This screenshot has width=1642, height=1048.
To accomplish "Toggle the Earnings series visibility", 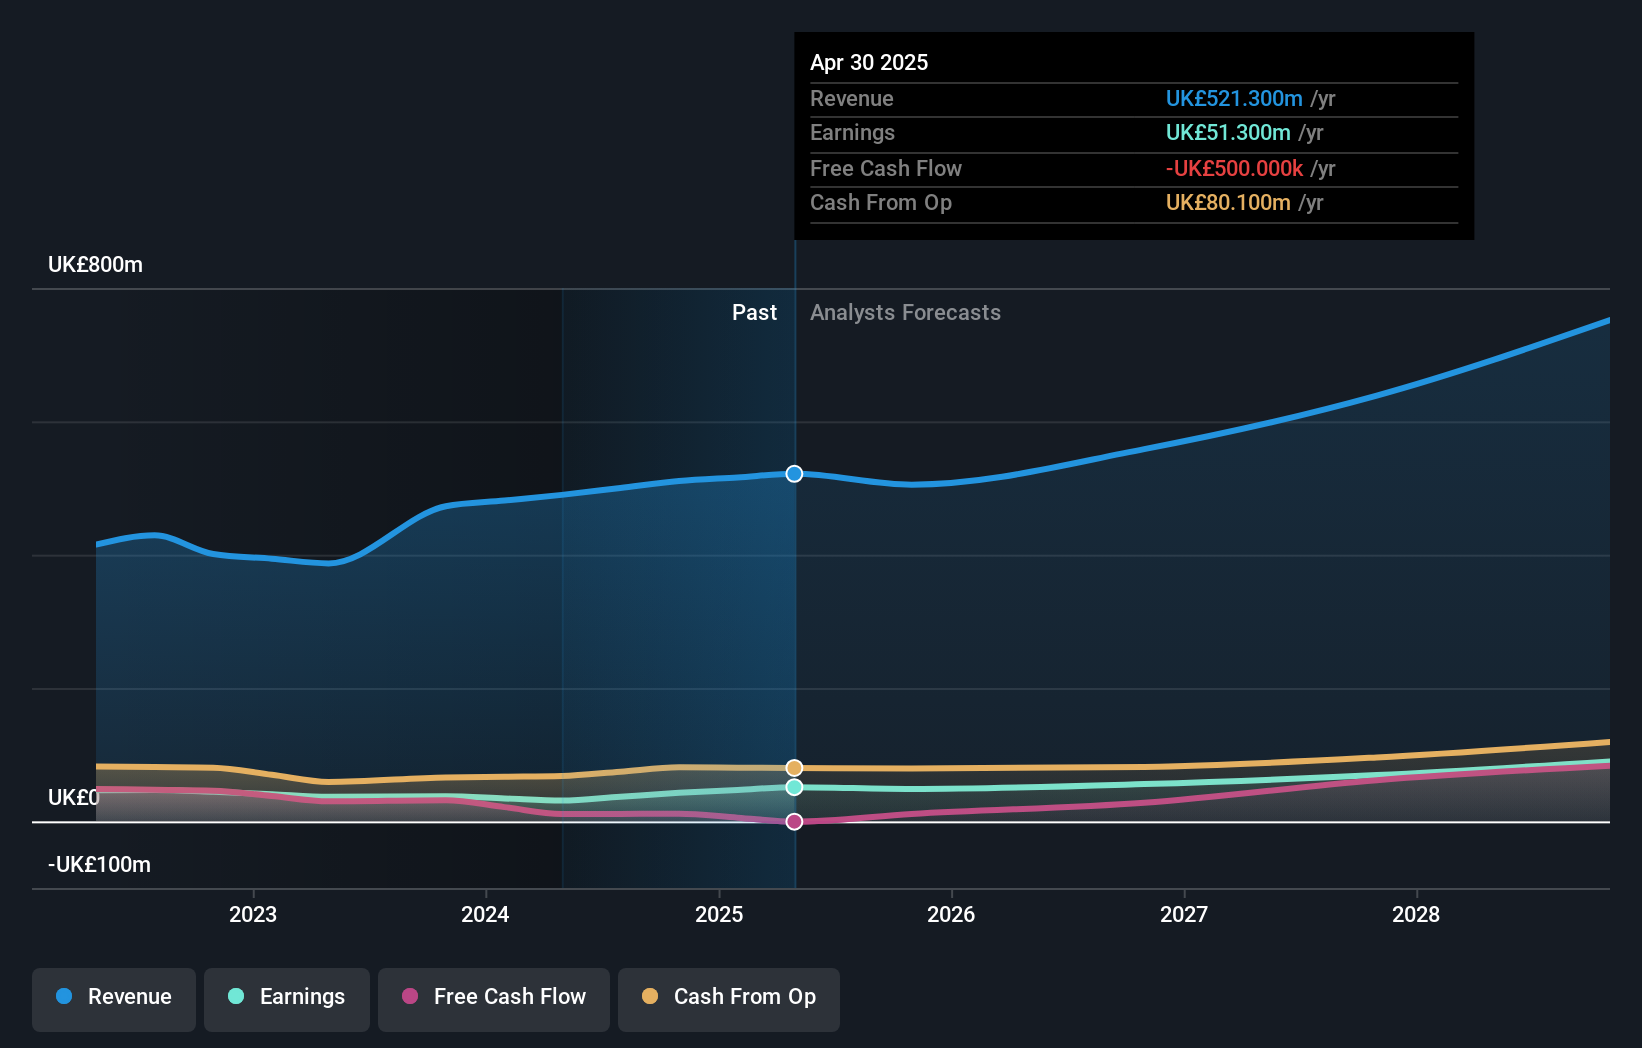I will click(286, 998).
